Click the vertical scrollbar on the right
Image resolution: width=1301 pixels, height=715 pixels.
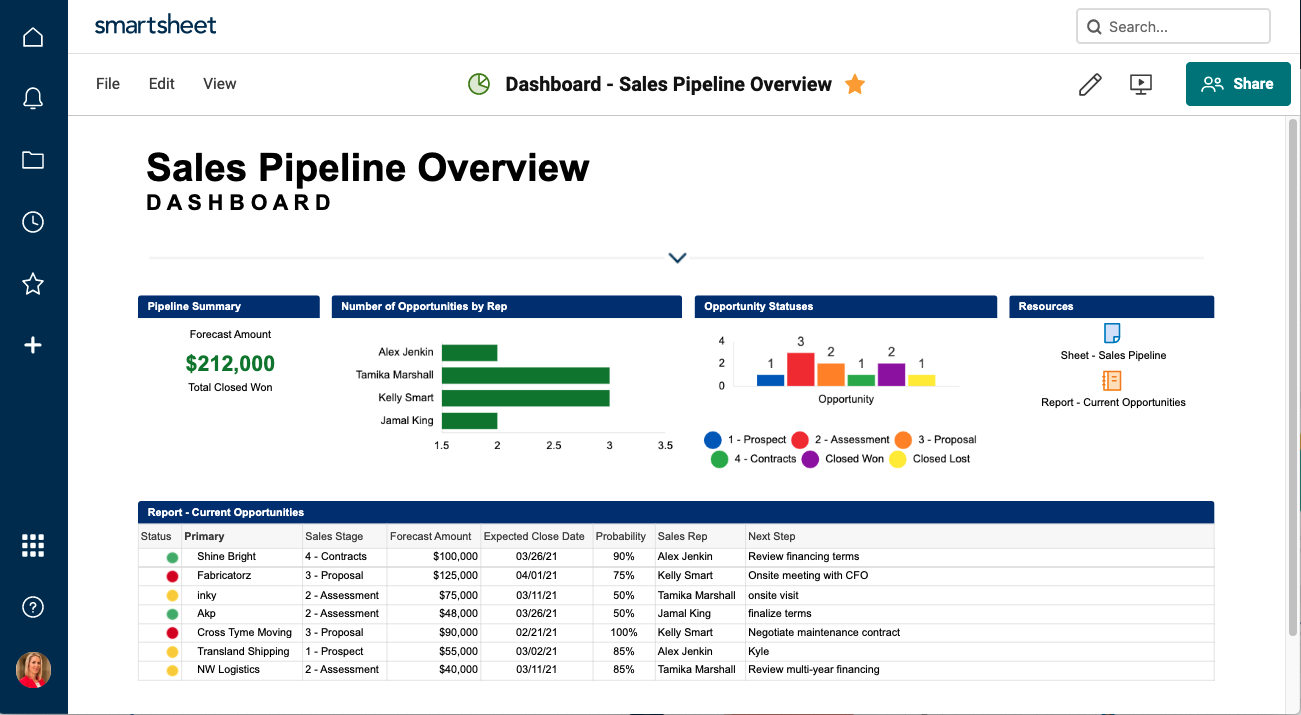1294,375
